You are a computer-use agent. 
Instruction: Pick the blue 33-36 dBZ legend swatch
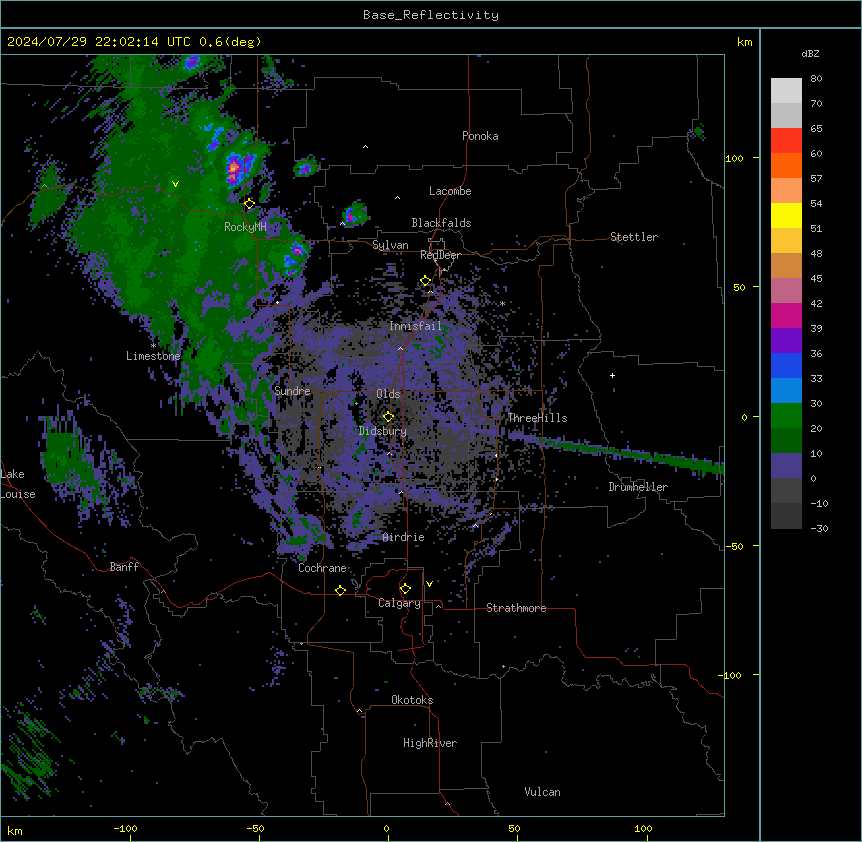click(x=786, y=365)
